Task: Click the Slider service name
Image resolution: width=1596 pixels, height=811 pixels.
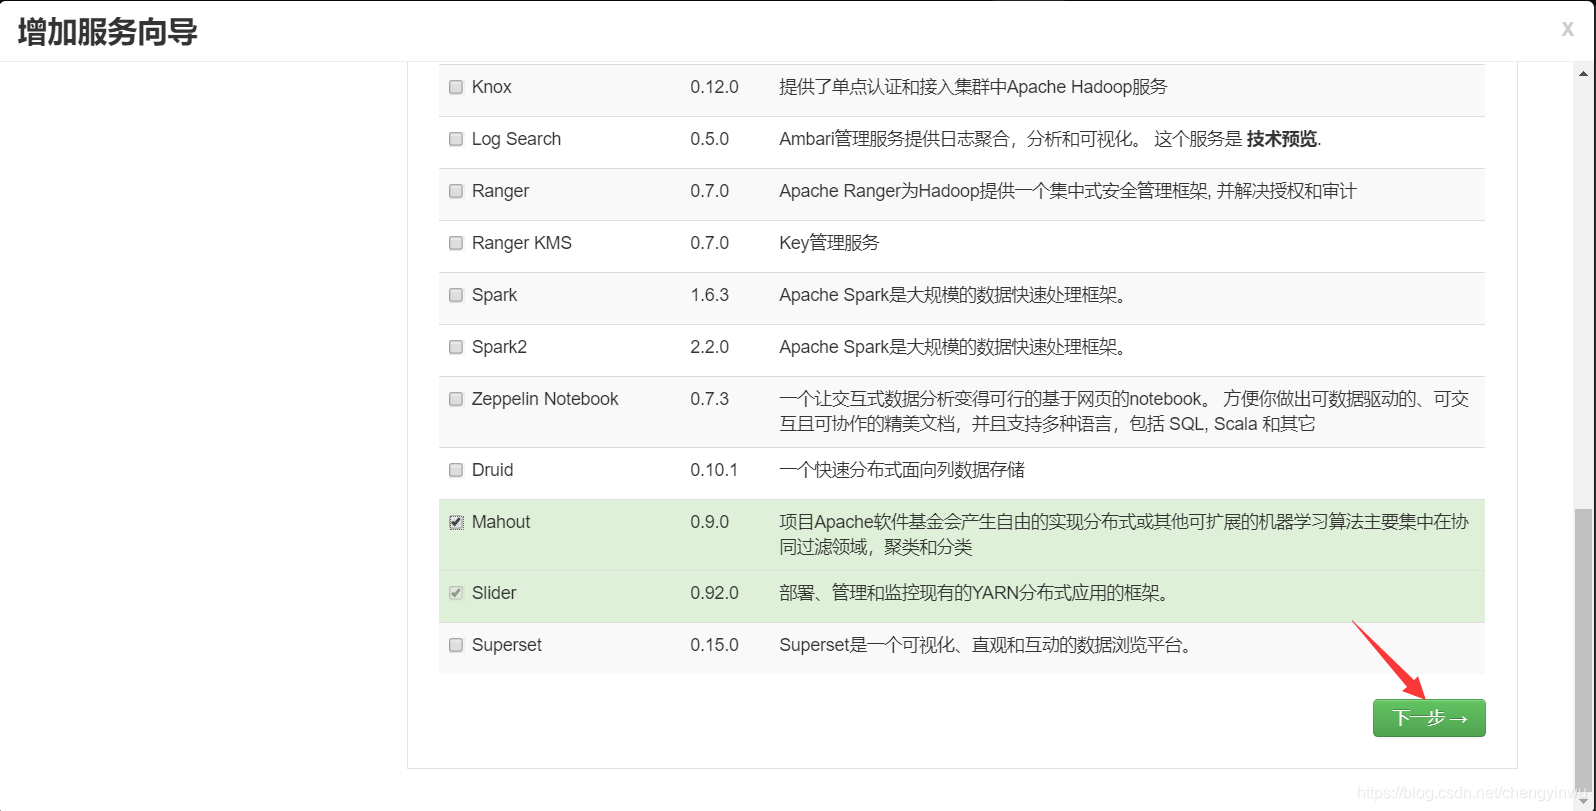Action: pyautogui.click(x=494, y=593)
